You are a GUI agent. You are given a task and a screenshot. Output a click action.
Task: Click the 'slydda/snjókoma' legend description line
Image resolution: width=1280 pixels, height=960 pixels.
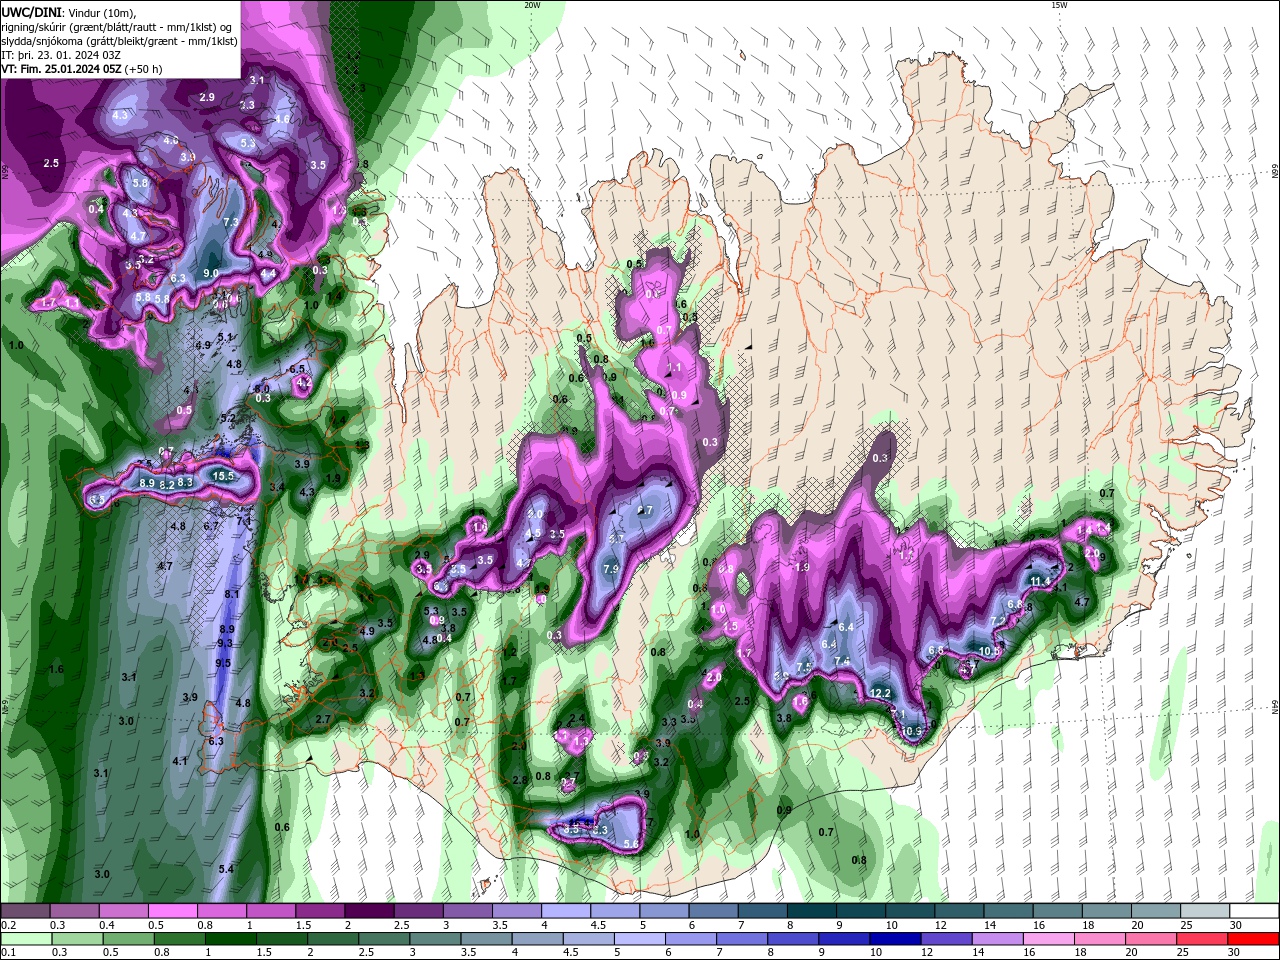click(x=119, y=41)
